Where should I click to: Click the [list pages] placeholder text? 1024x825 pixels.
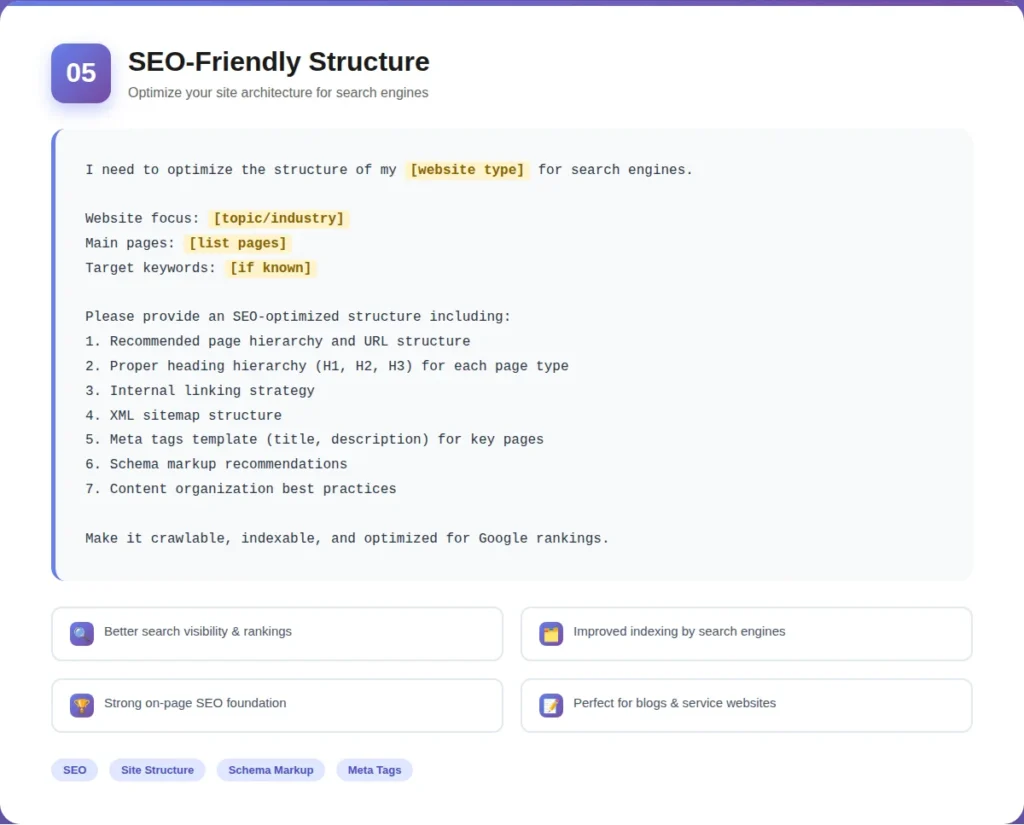point(237,242)
